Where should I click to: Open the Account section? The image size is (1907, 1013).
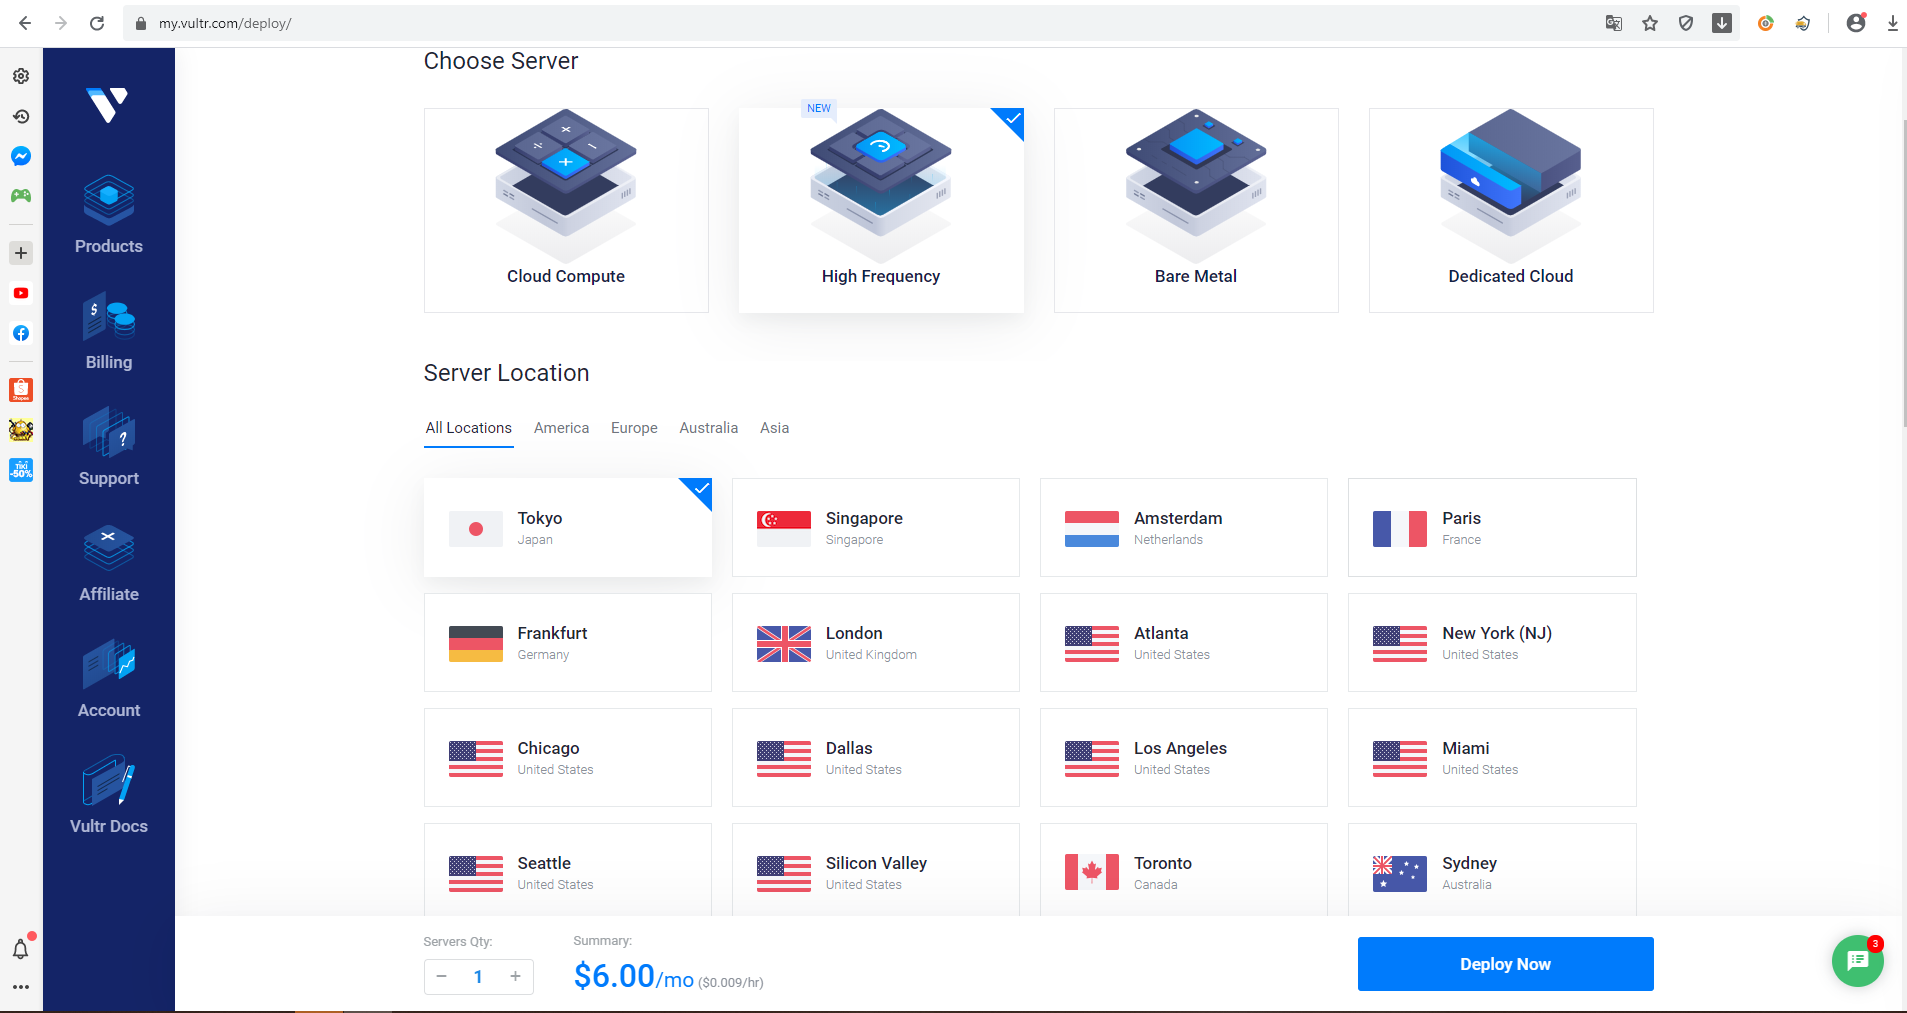[108, 679]
